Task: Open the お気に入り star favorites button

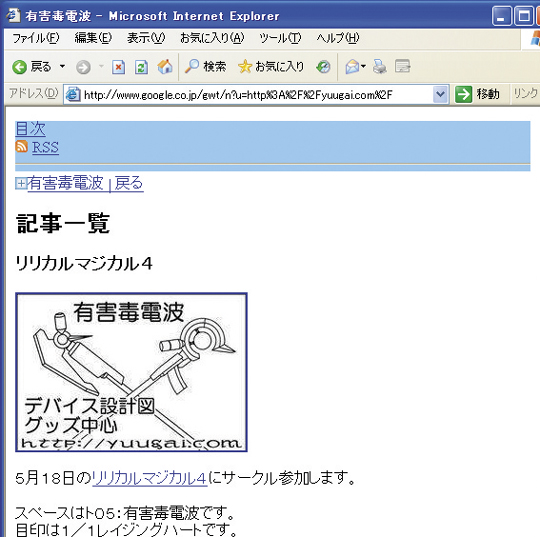Action: click(x=271, y=66)
